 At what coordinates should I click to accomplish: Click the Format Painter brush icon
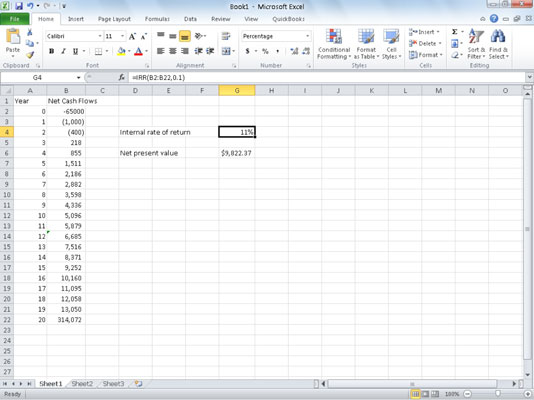click(30, 54)
